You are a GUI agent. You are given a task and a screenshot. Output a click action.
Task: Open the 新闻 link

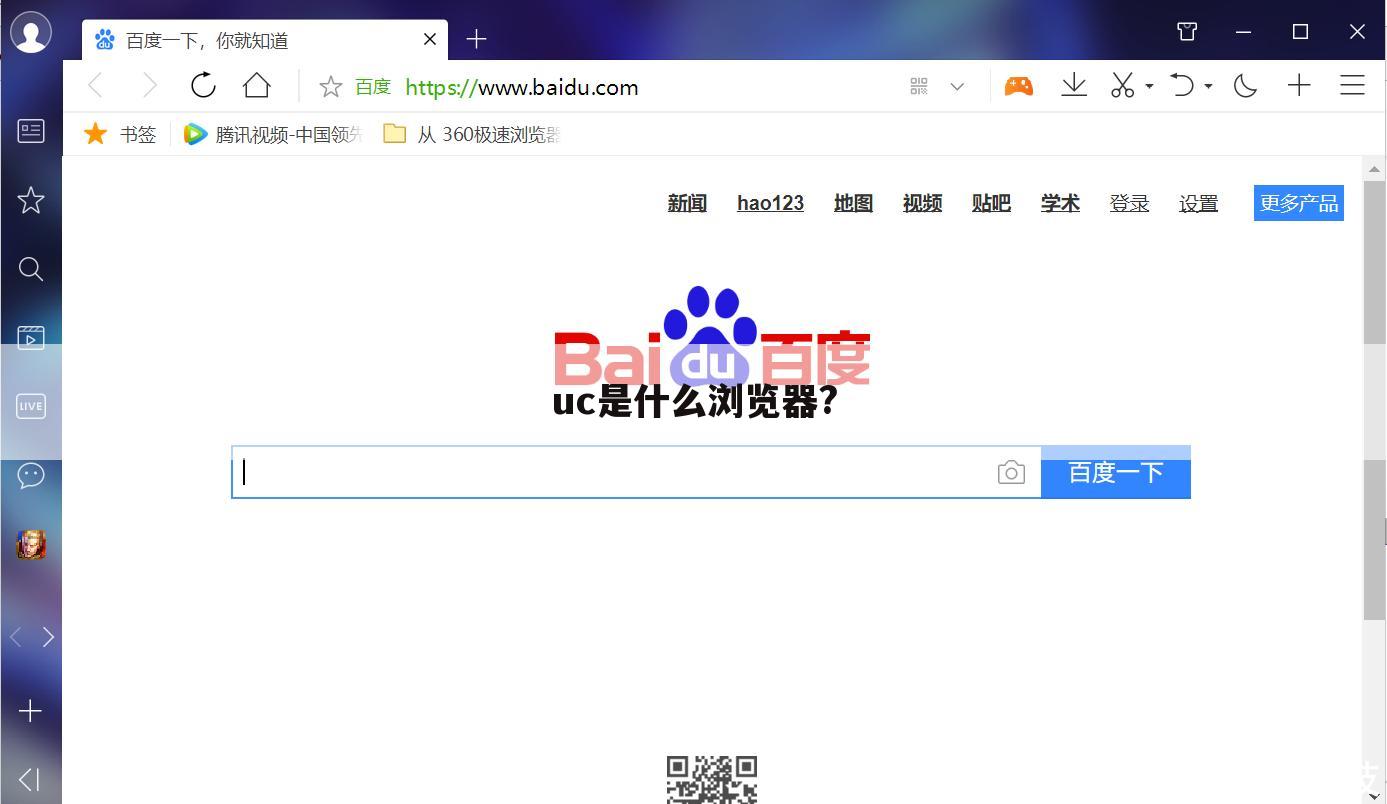tap(687, 203)
